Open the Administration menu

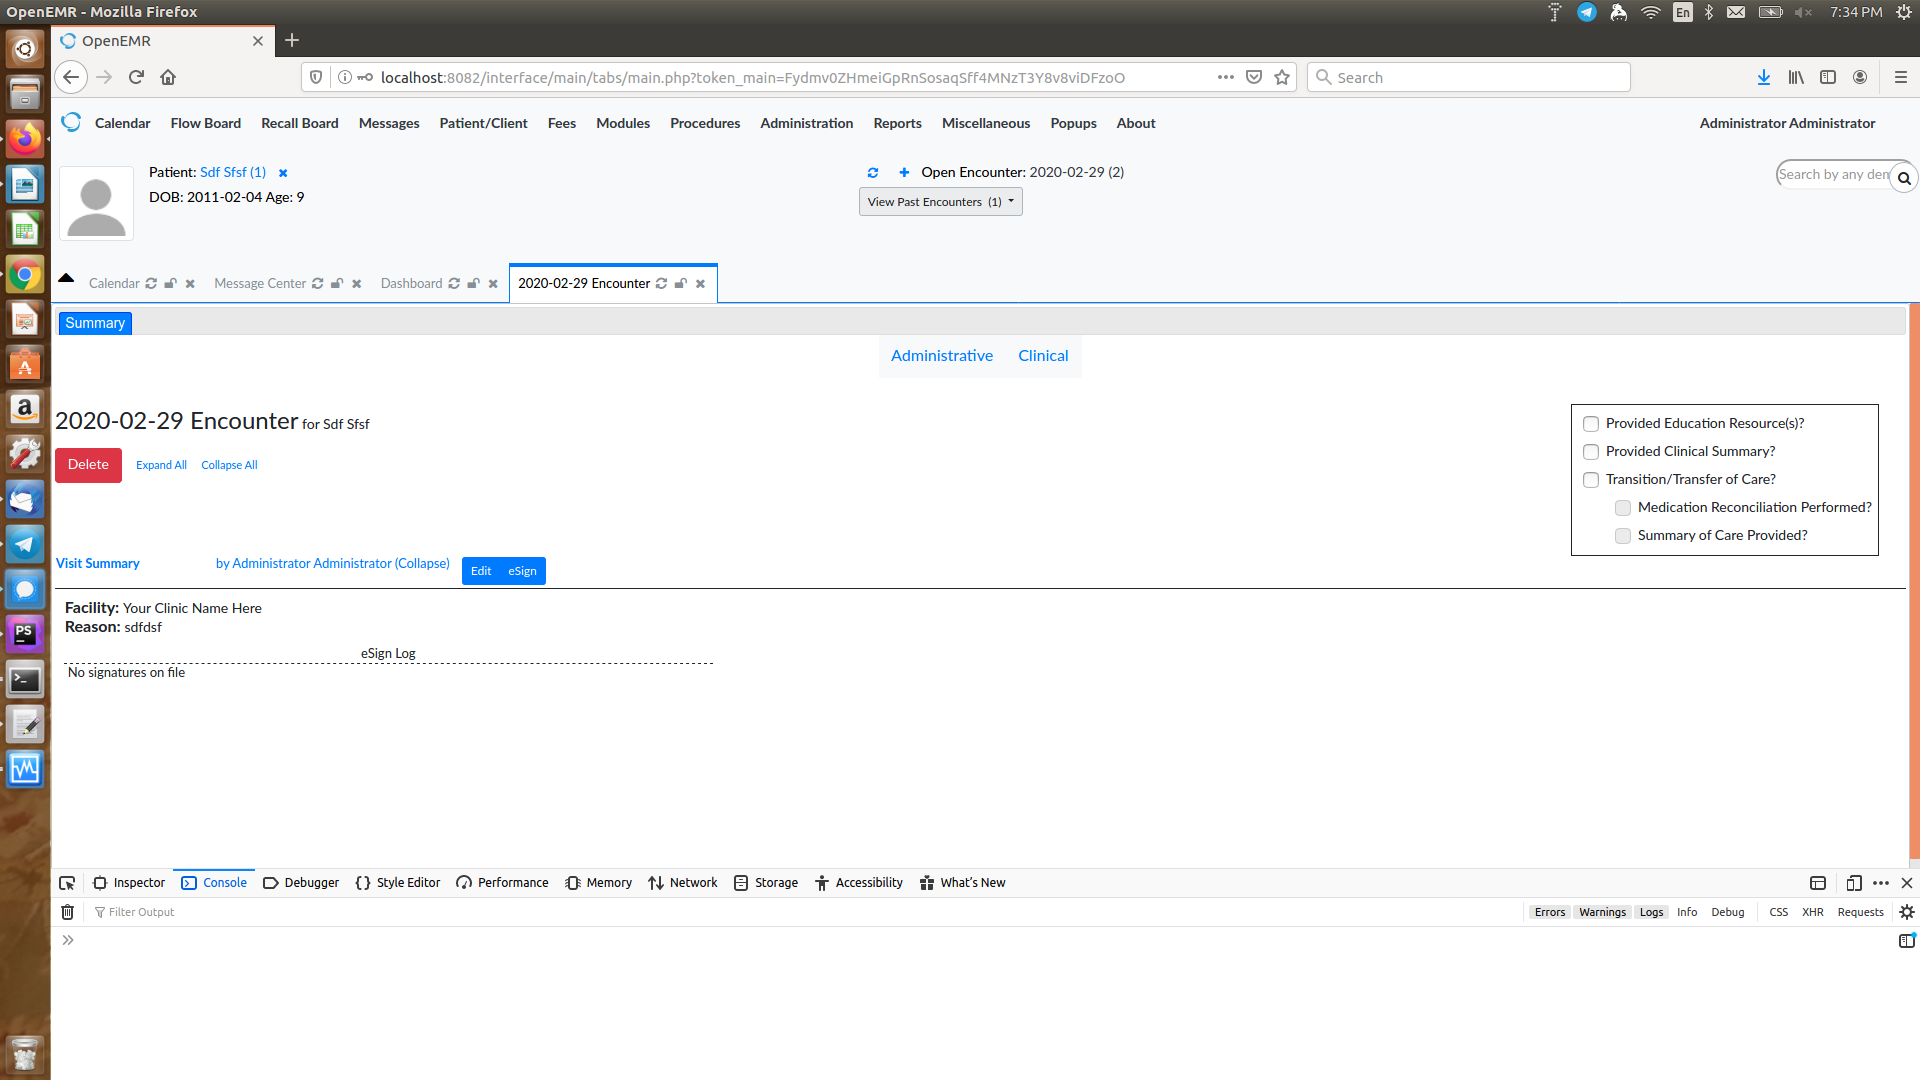point(806,123)
